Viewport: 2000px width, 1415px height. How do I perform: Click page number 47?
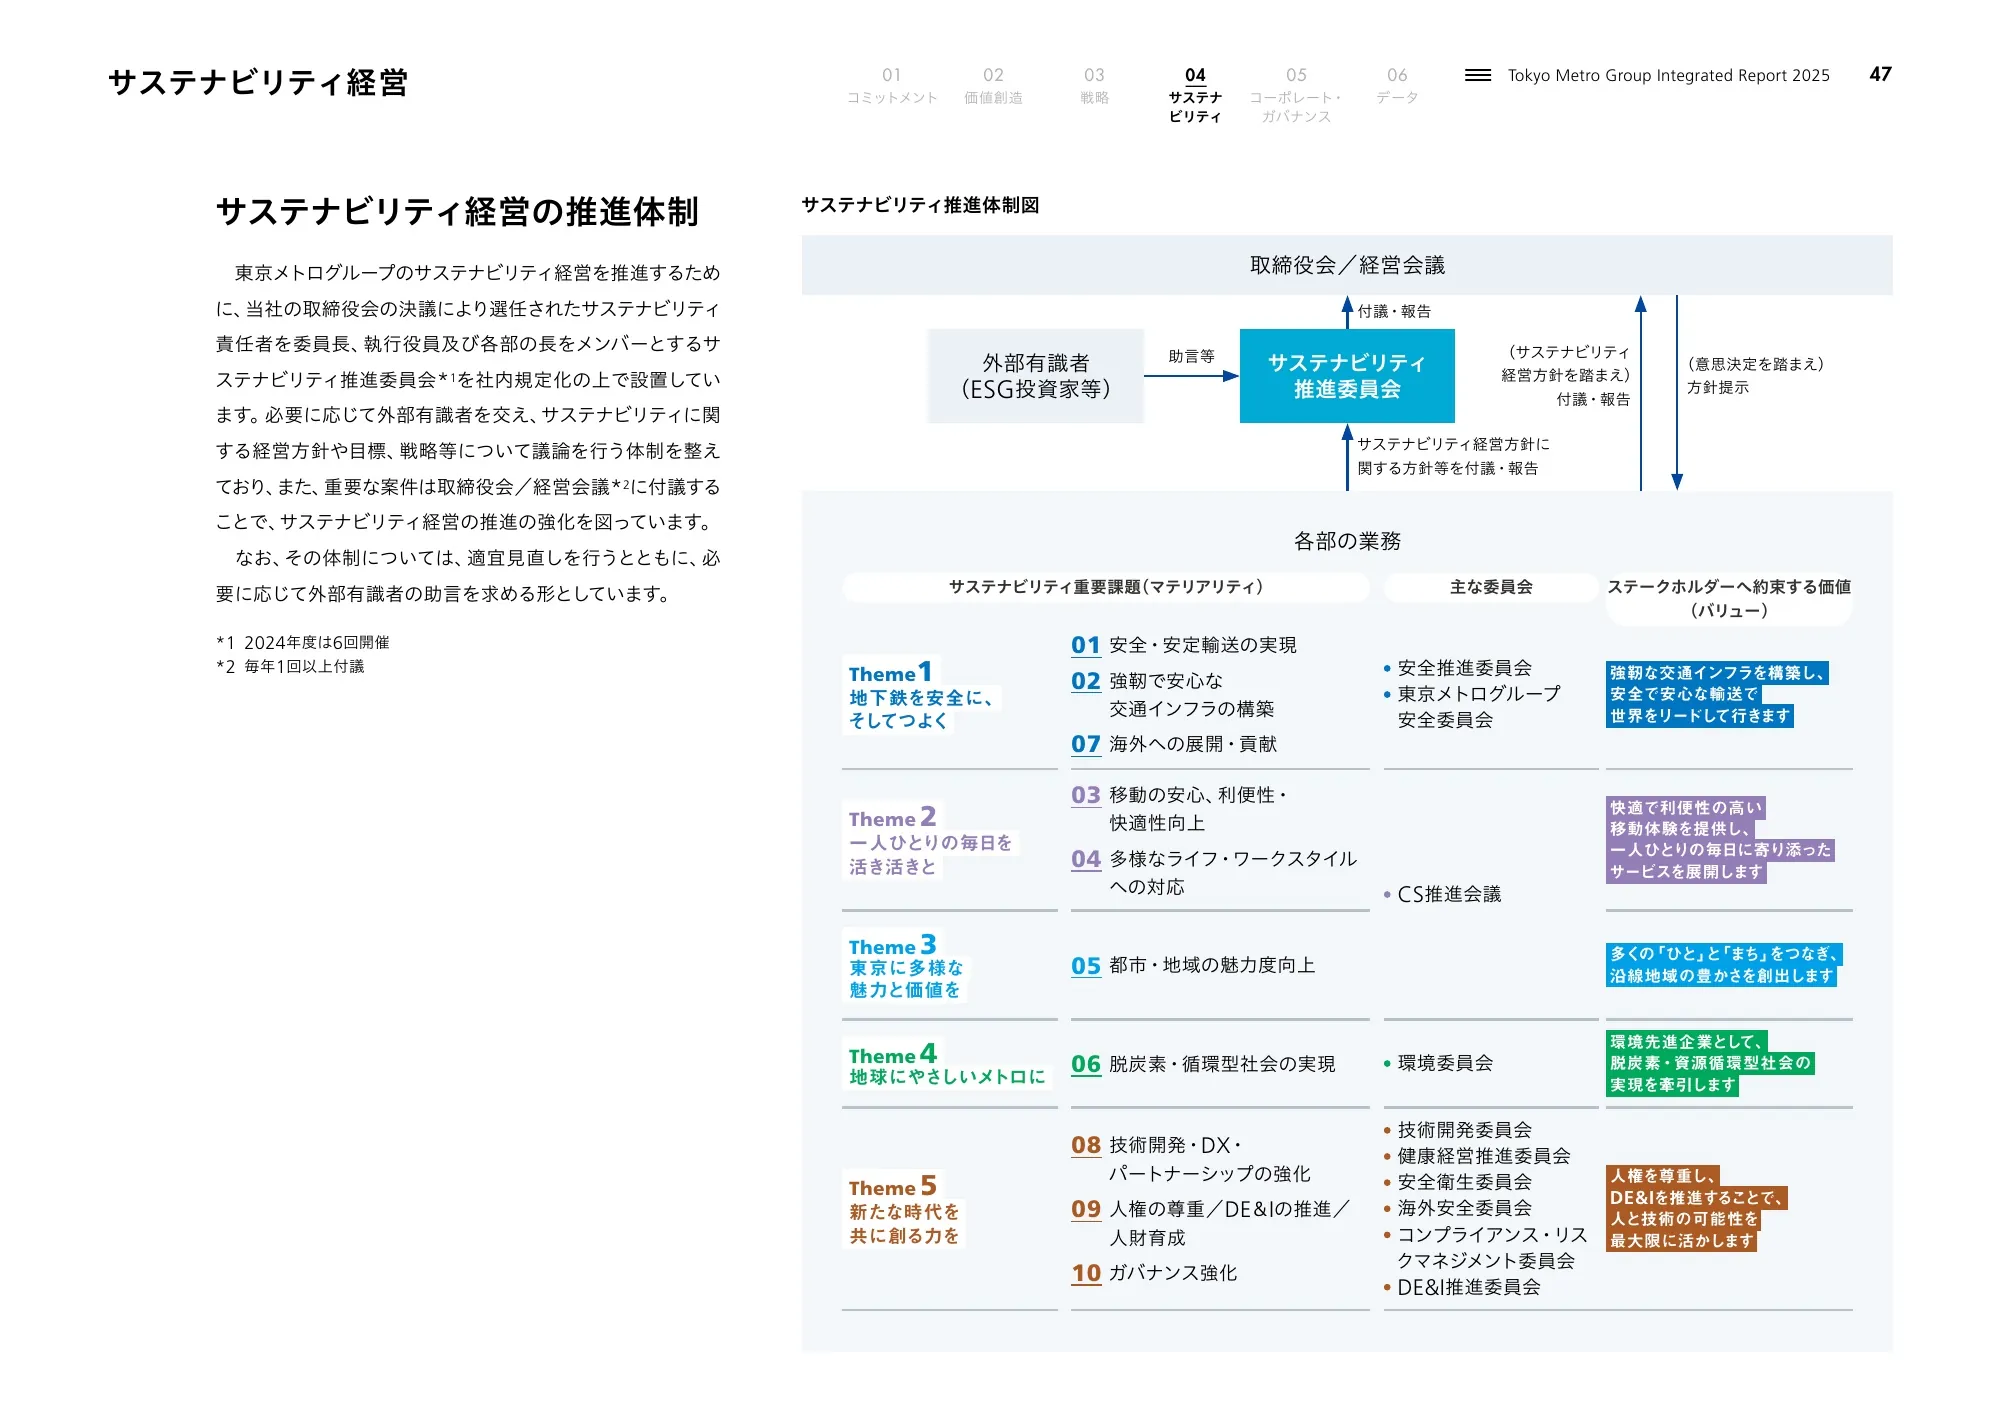[x=1880, y=74]
